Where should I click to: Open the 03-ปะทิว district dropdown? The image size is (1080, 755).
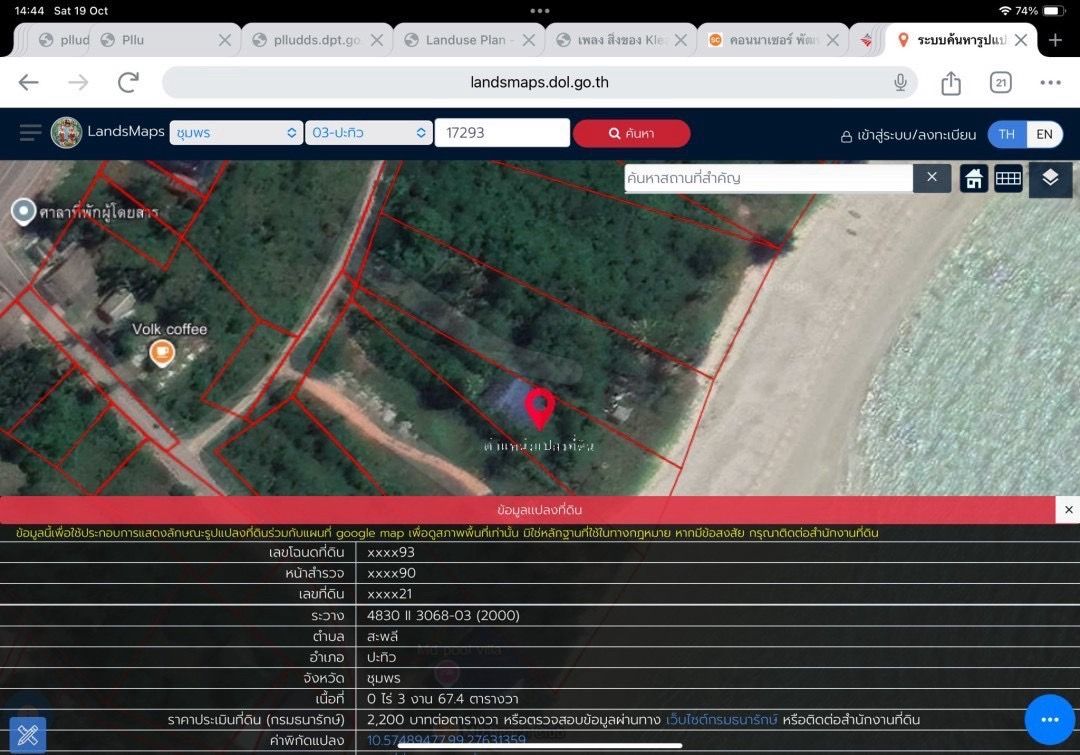[x=368, y=133]
